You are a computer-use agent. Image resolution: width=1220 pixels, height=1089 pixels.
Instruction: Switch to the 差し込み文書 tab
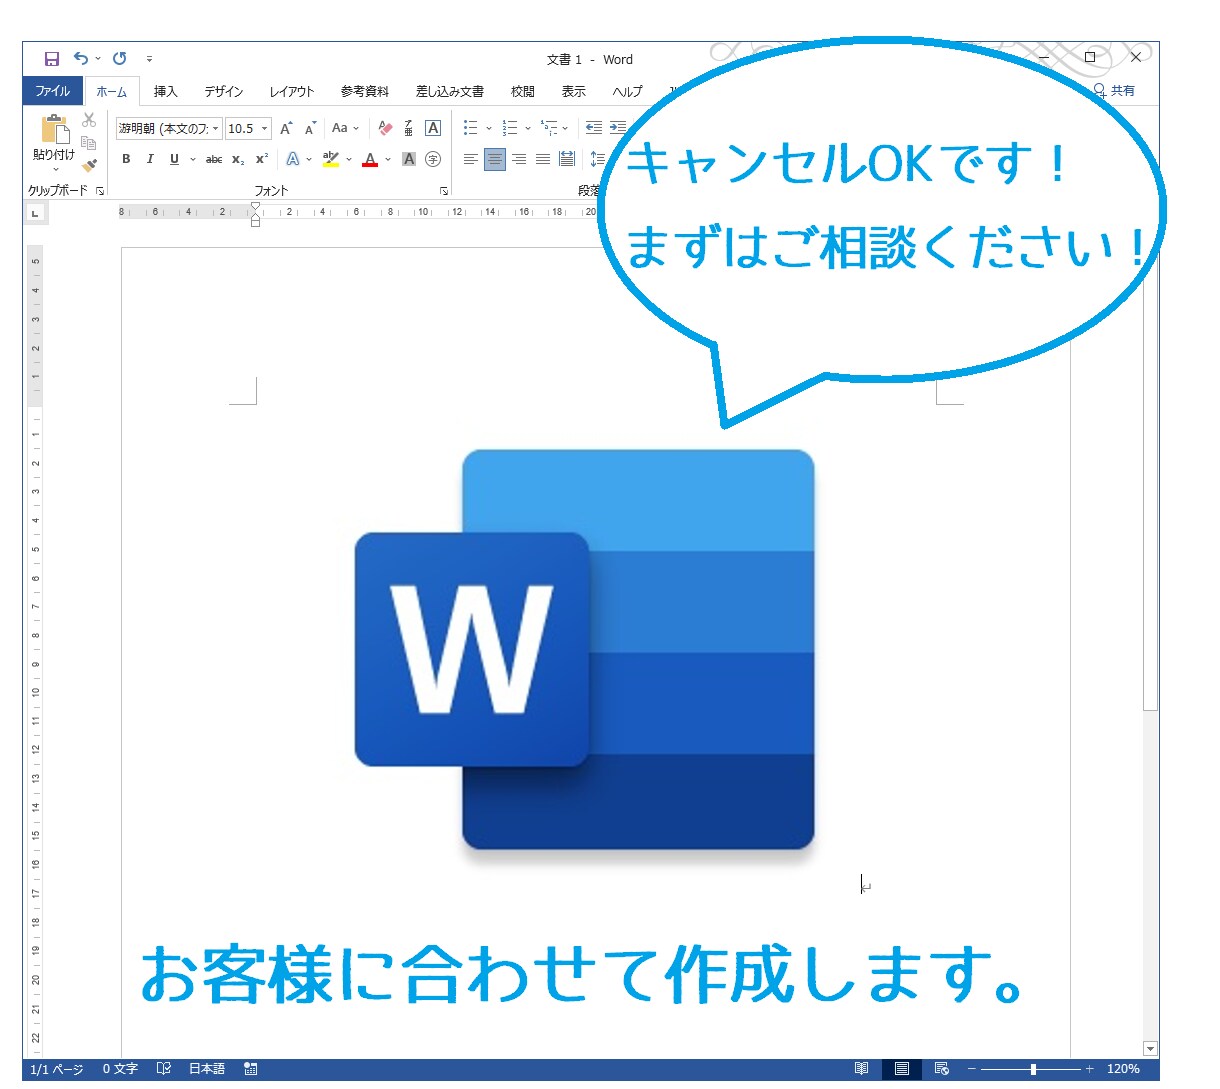click(x=450, y=91)
